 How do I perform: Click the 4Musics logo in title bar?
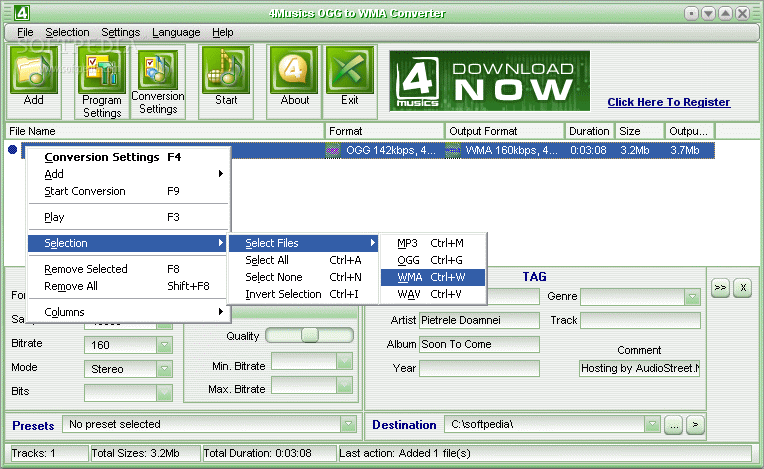(x=21, y=13)
